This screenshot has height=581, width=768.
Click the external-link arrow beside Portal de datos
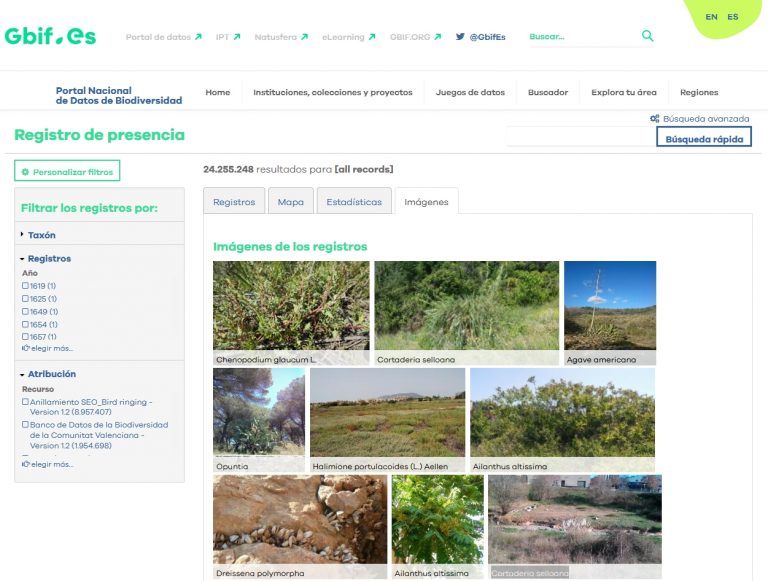click(x=198, y=37)
